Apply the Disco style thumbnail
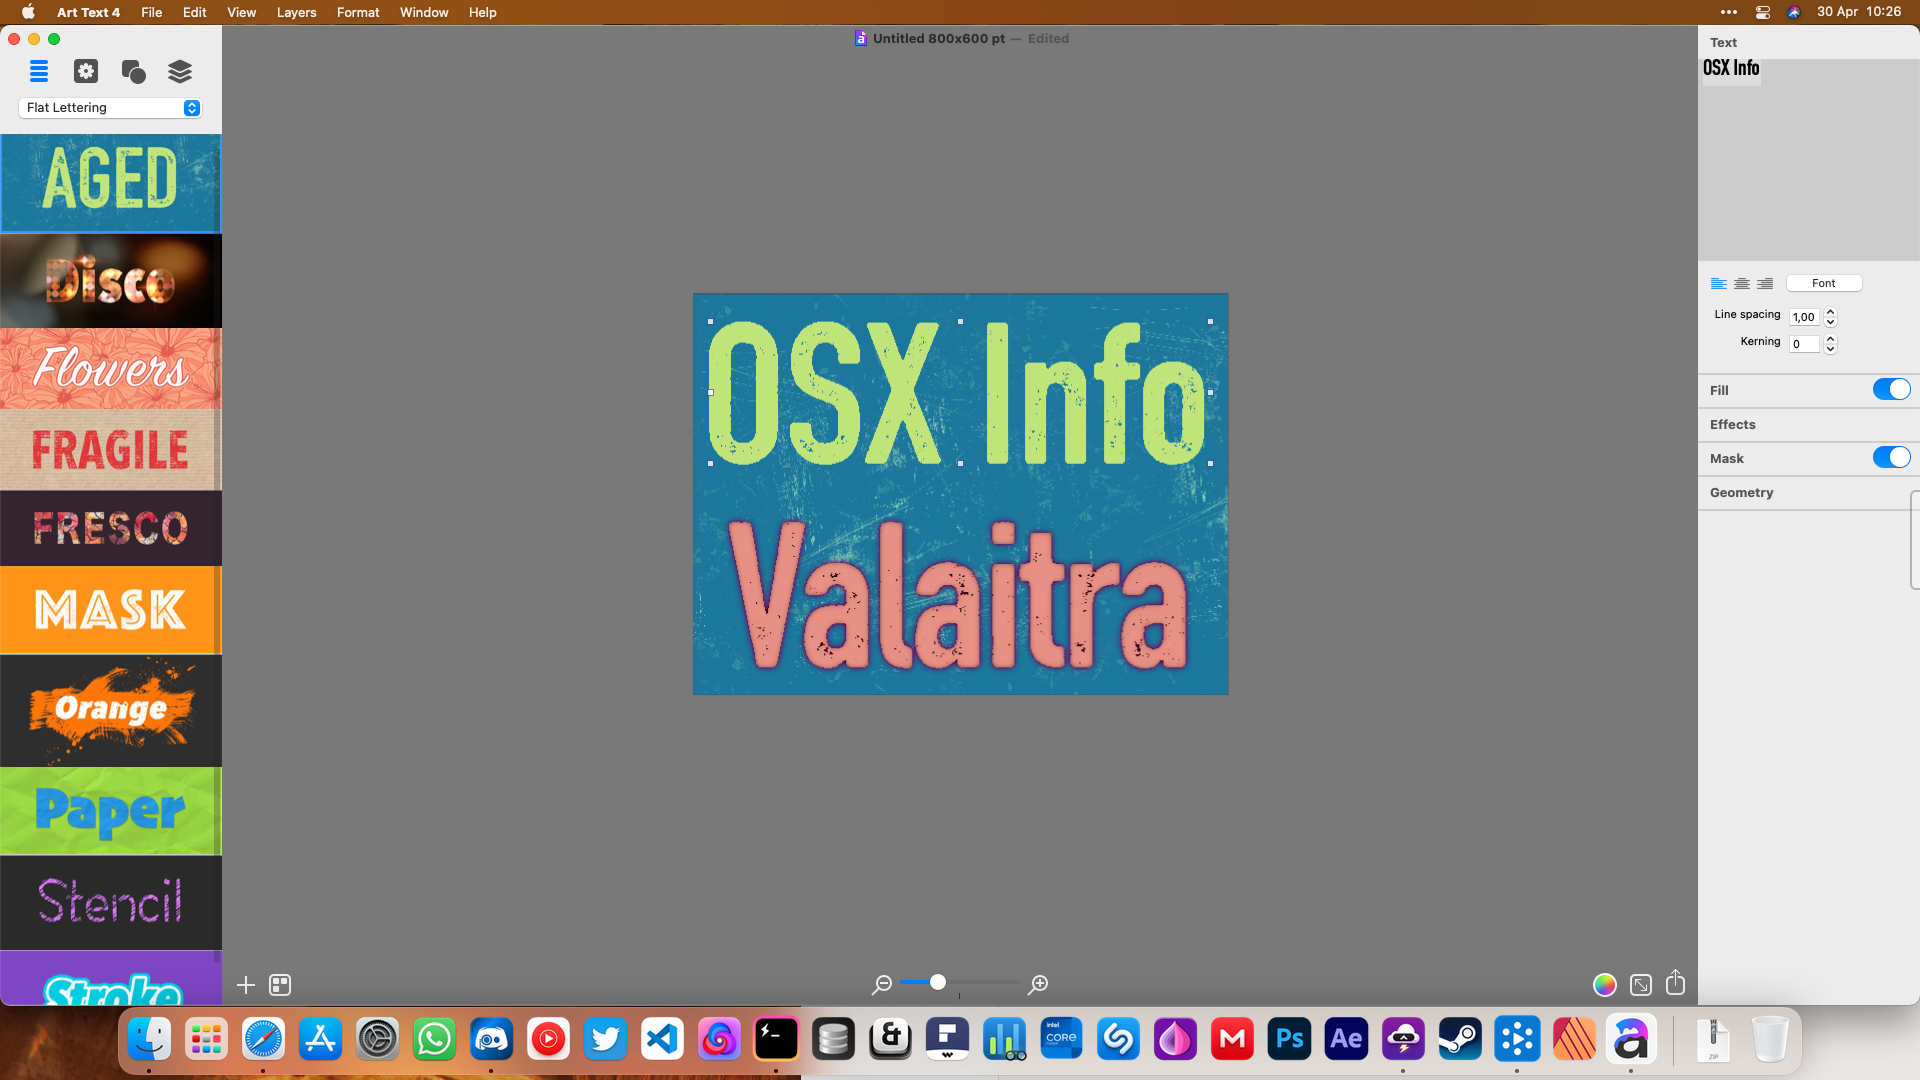This screenshot has width=1920, height=1080. (x=110, y=281)
